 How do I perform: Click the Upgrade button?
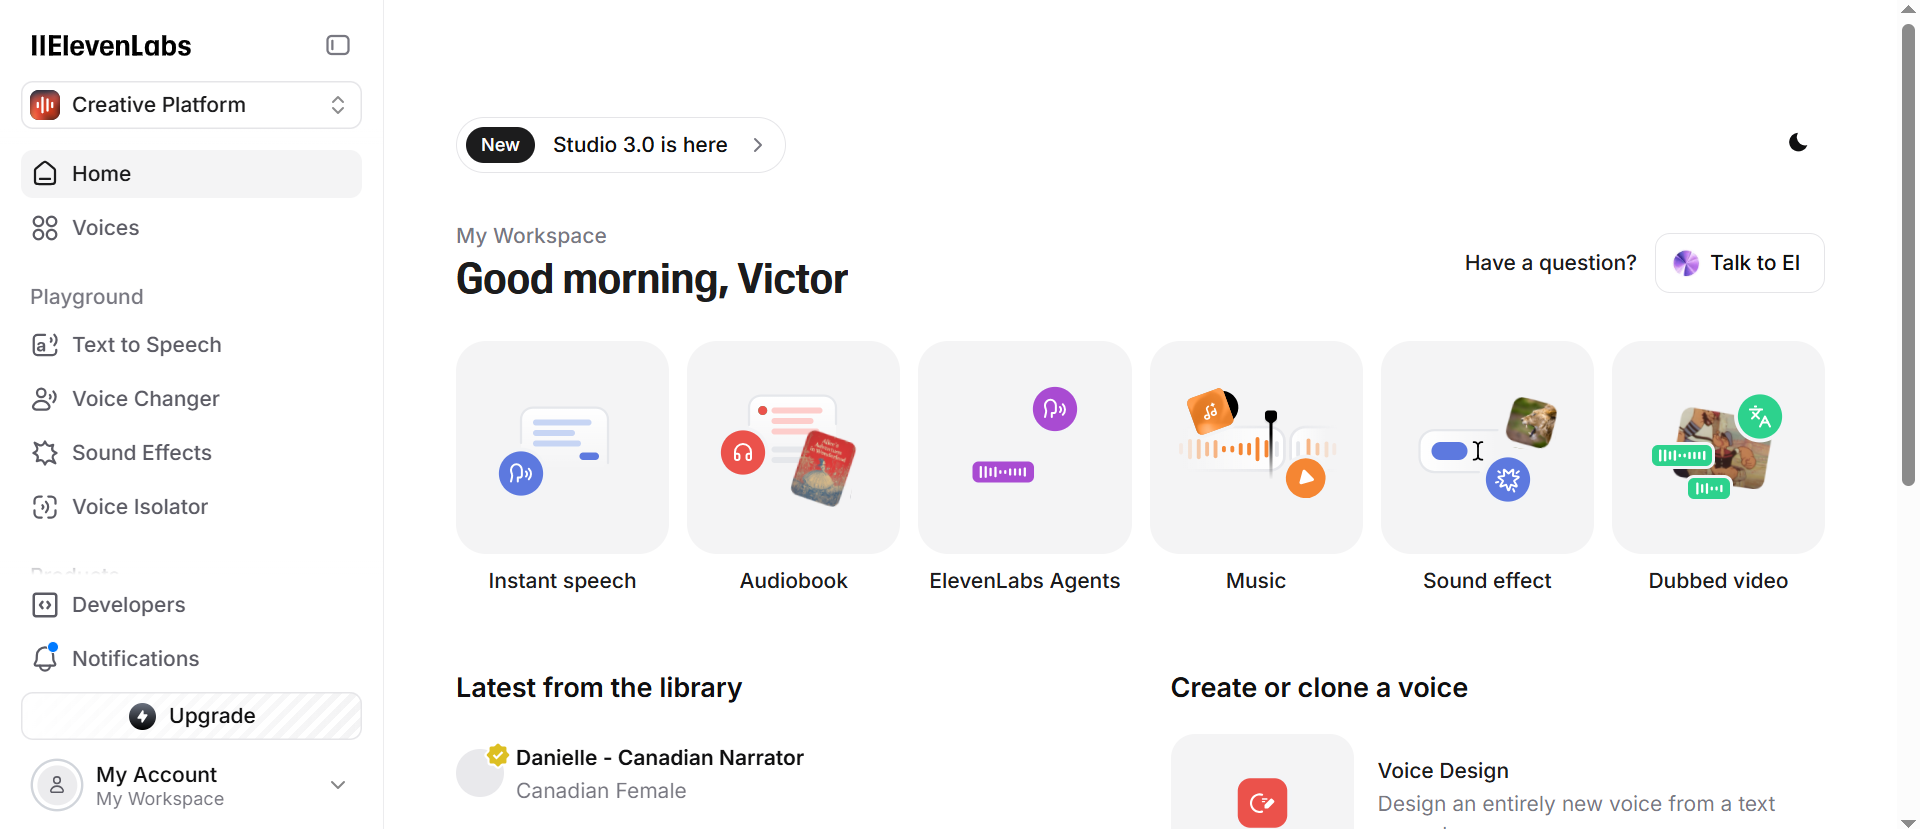191,716
